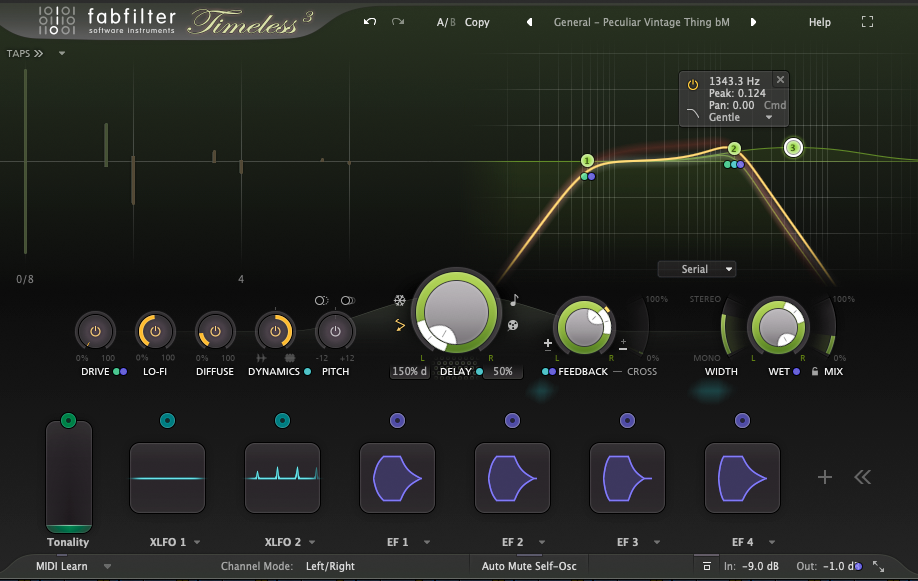Select filter node 1 on the curve
918x581 pixels.
click(587, 160)
